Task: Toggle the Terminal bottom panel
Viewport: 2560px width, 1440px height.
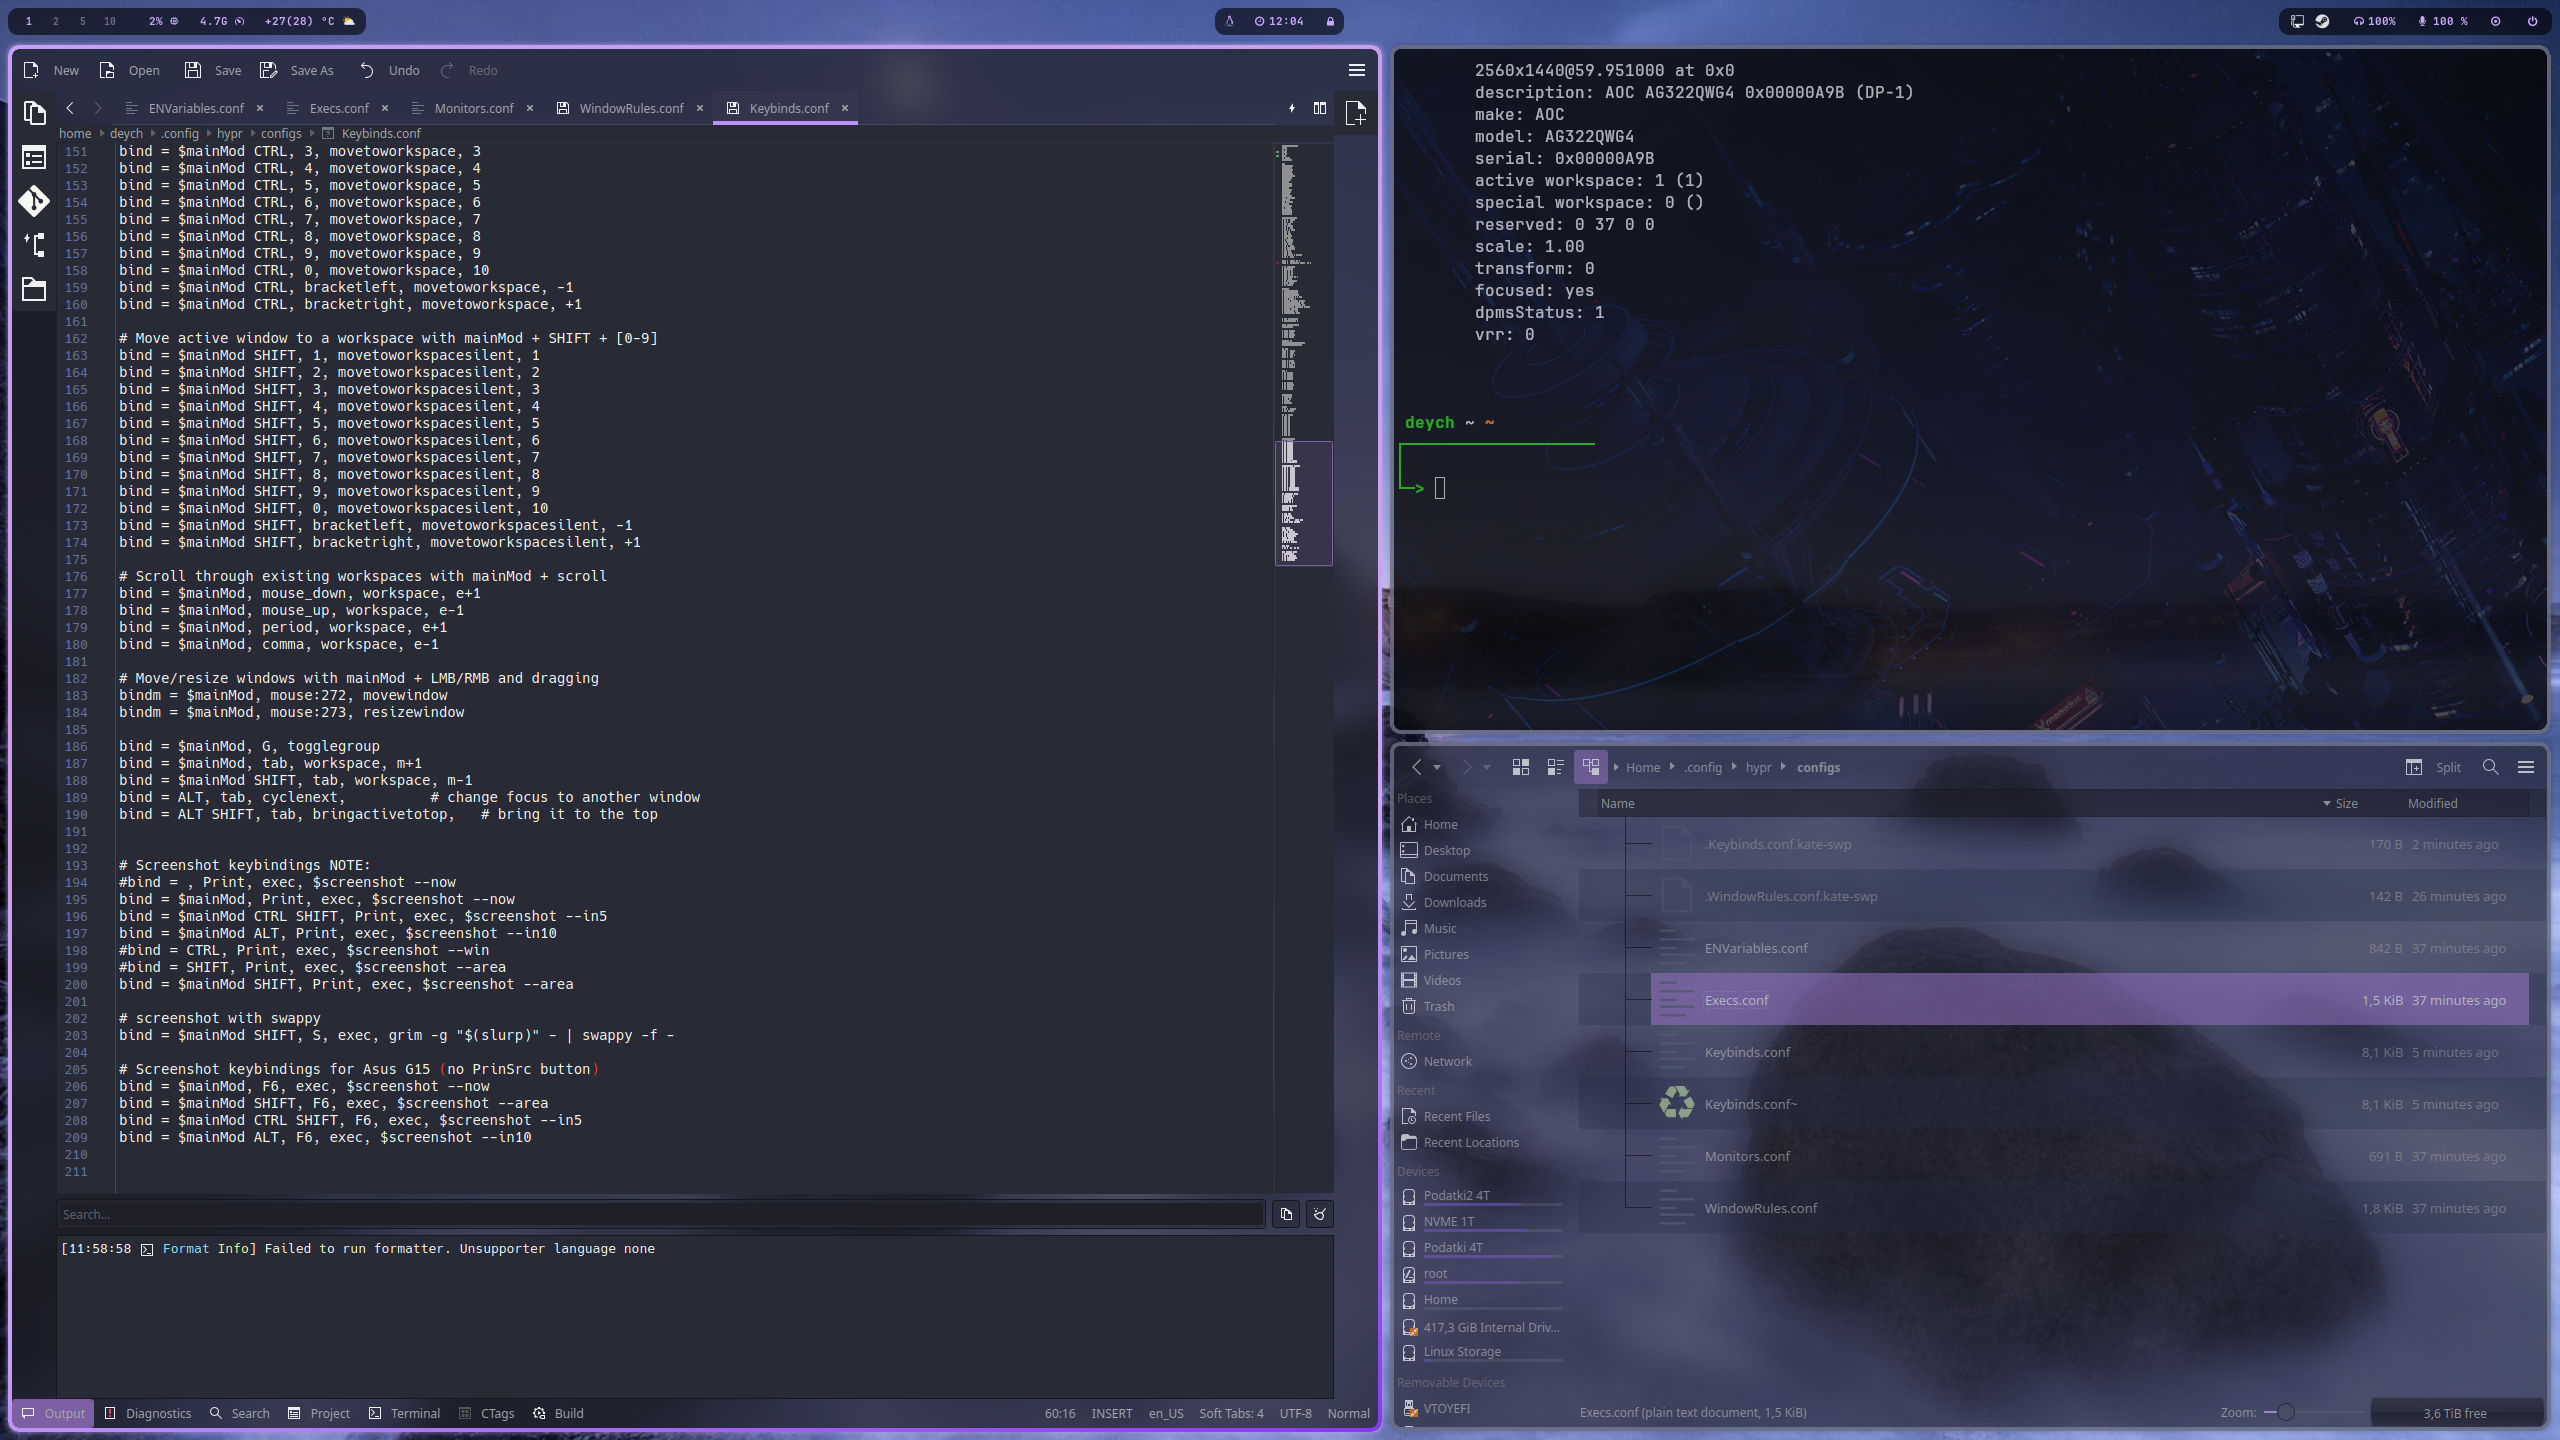Action: click(x=405, y=1413)
